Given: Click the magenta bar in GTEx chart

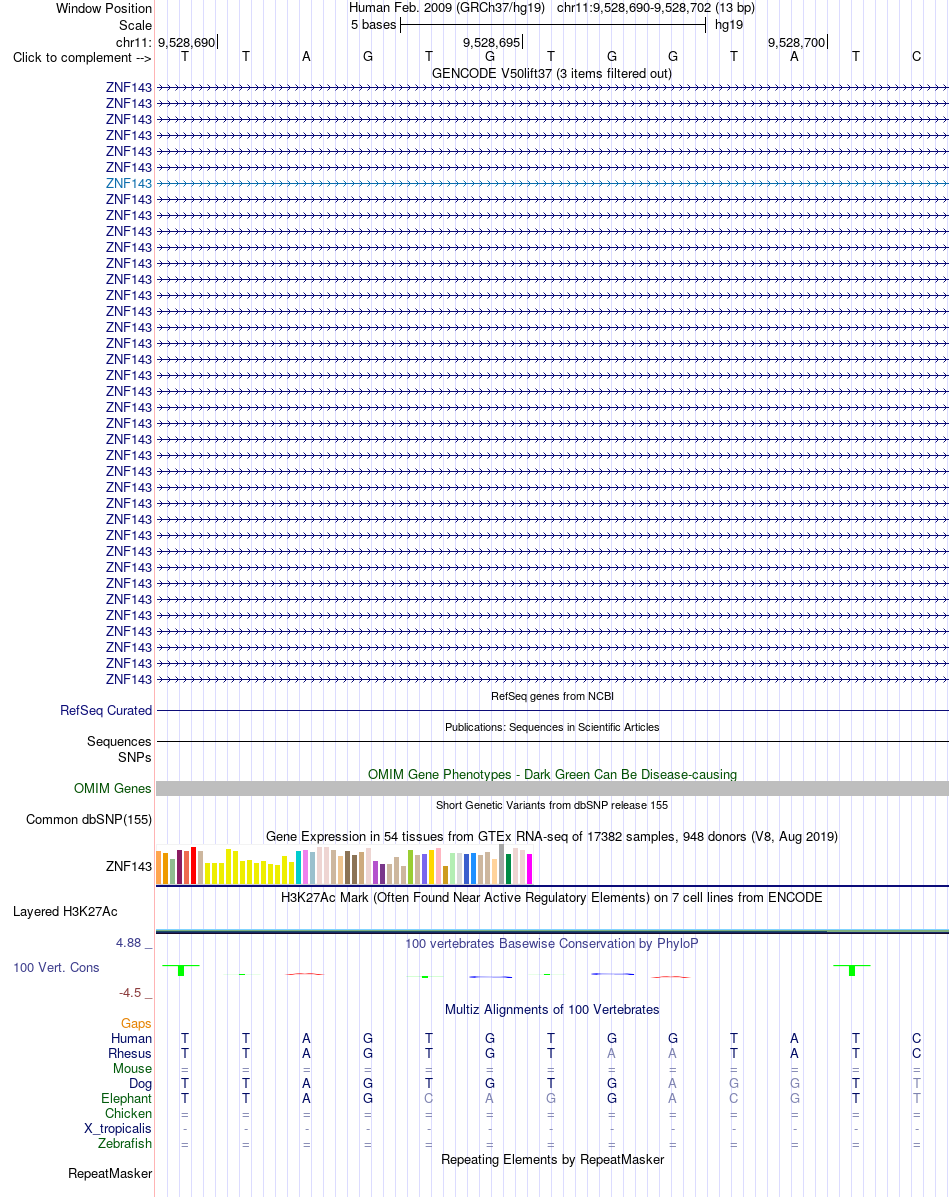Looking at the screenshot, I should [x=529, y=869].
